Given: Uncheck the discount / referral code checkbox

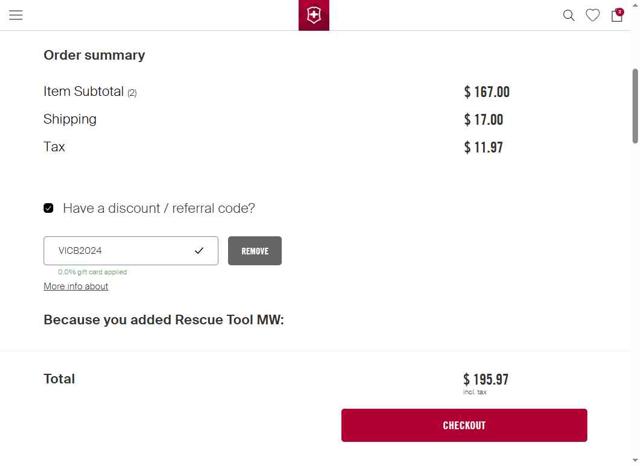Looking at the screenshot, I should pos(48,208).
